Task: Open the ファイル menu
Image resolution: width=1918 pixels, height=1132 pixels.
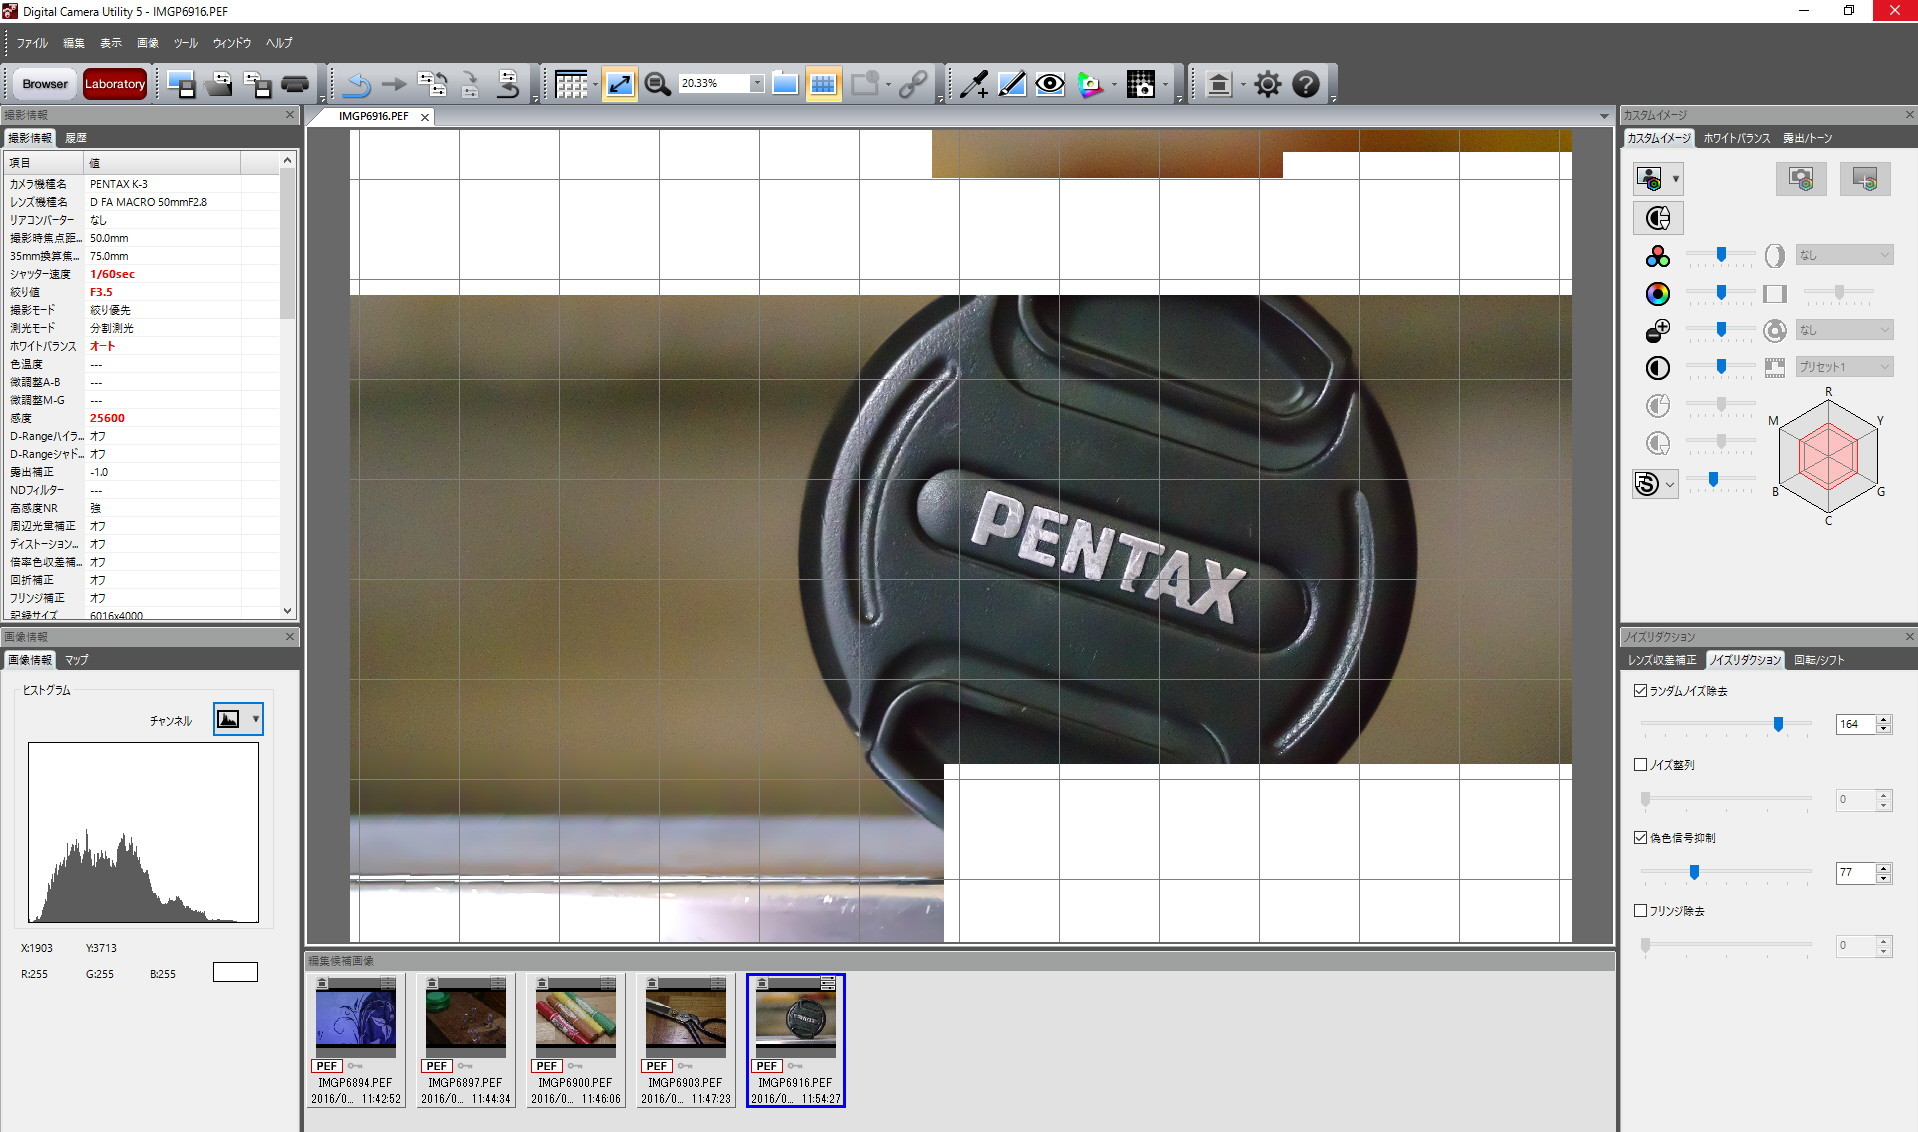Action: click(32, 43)
